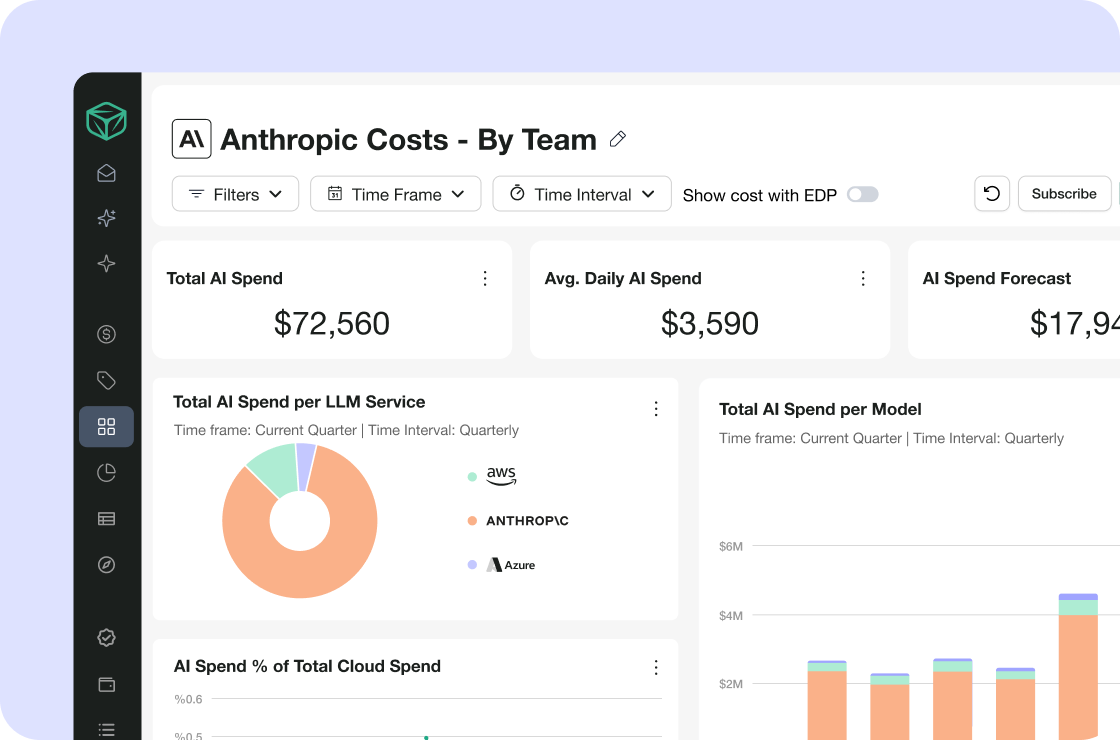Toggle Show cost with EDP switch
The image size is (1120, 740).
tap(862, 194)
